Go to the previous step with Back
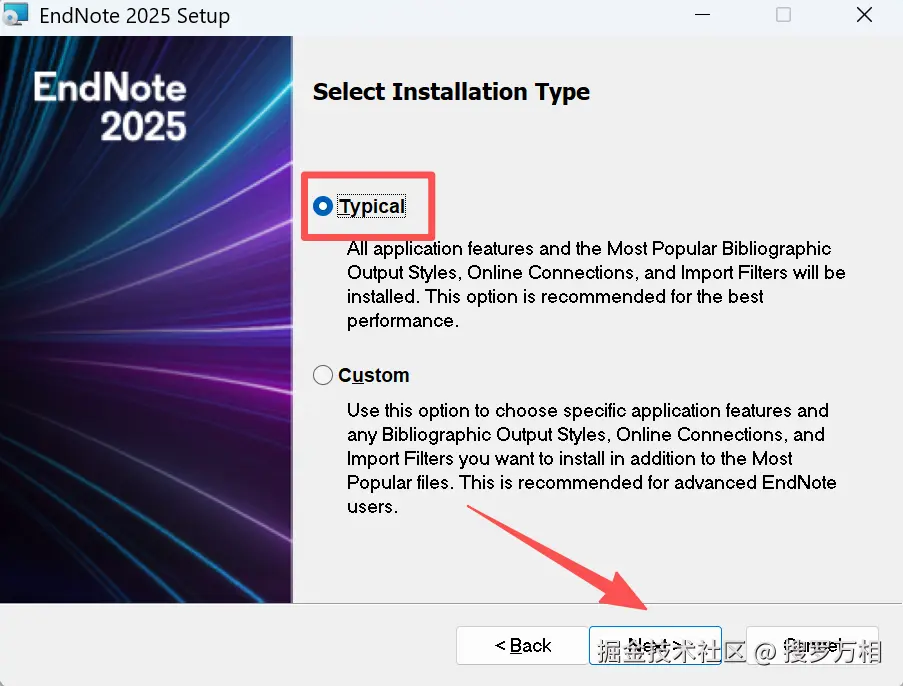This screenshot has height=686, width=903. (x=522, y=645)
